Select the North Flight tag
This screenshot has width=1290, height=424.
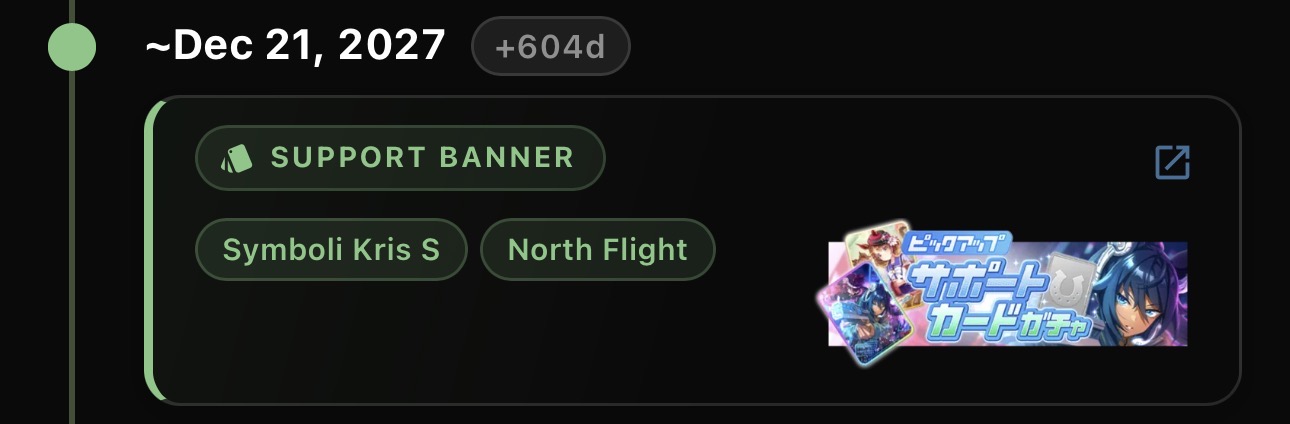click(x=598, y=249)
